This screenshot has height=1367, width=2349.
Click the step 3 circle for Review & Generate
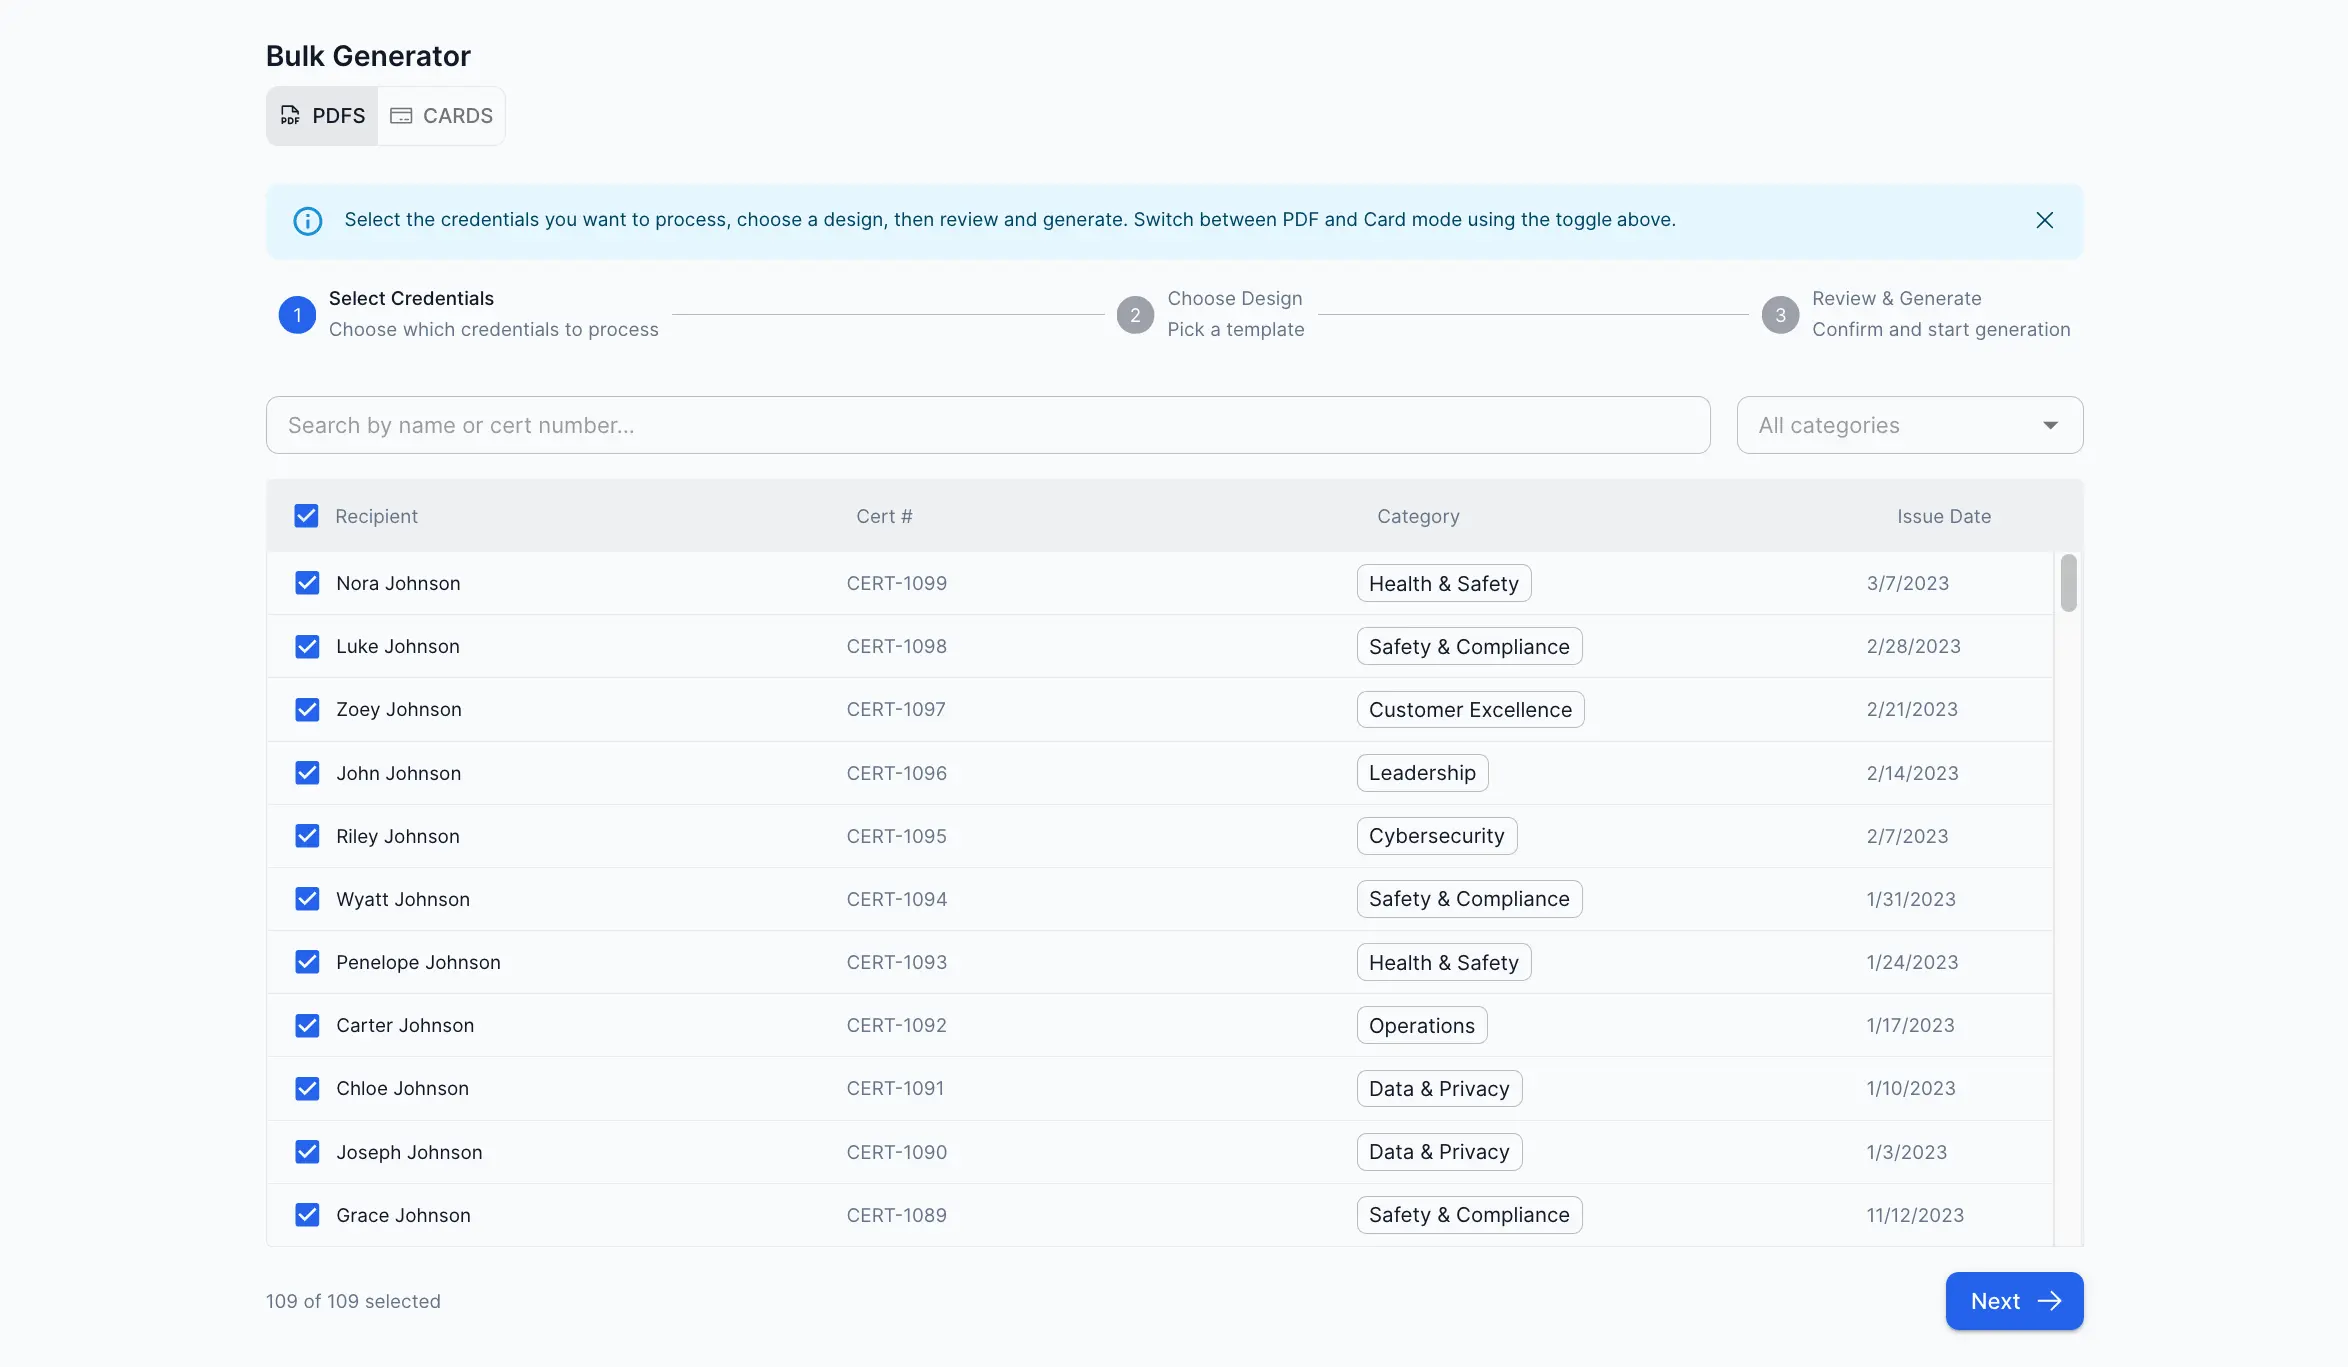[x=1780, y=315]
